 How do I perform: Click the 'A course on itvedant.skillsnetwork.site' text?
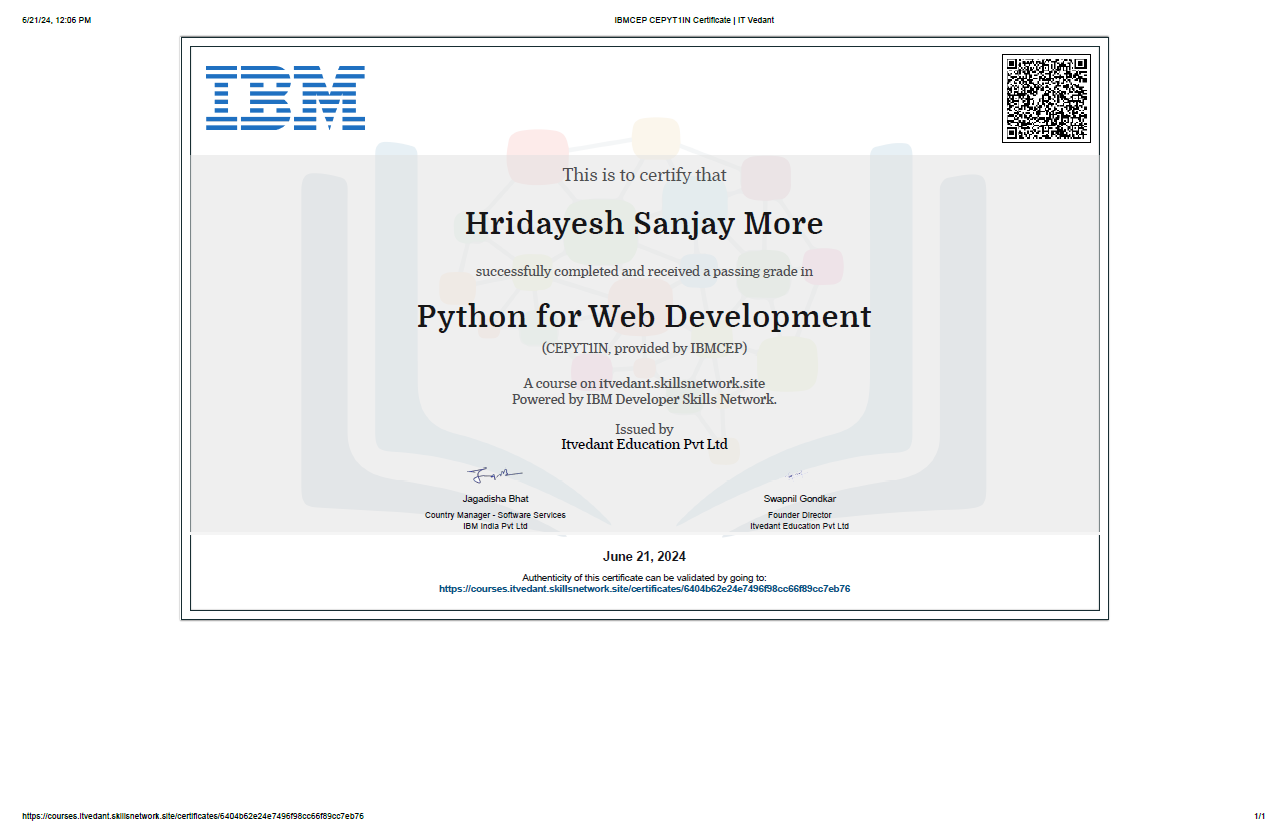coord(644,383)
